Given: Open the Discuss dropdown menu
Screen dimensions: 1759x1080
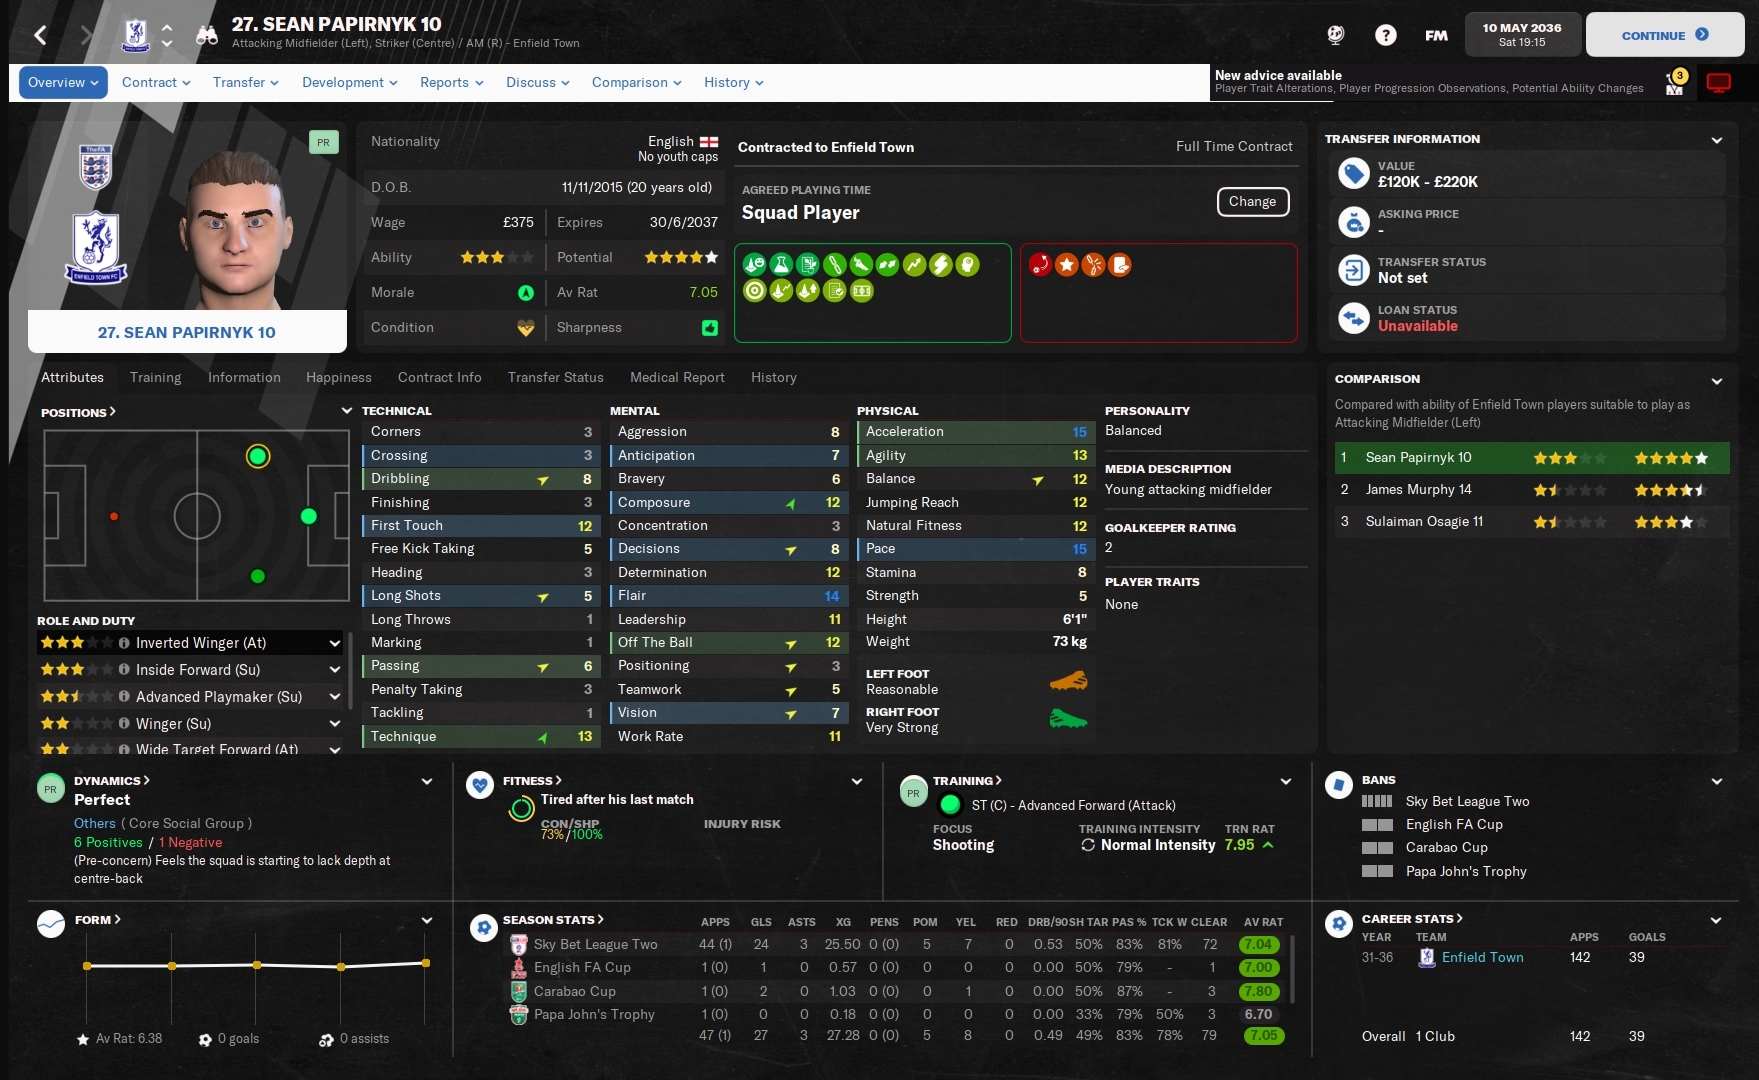Looking at the screenshot, I should pyautogui.click(x=537, y=83).
